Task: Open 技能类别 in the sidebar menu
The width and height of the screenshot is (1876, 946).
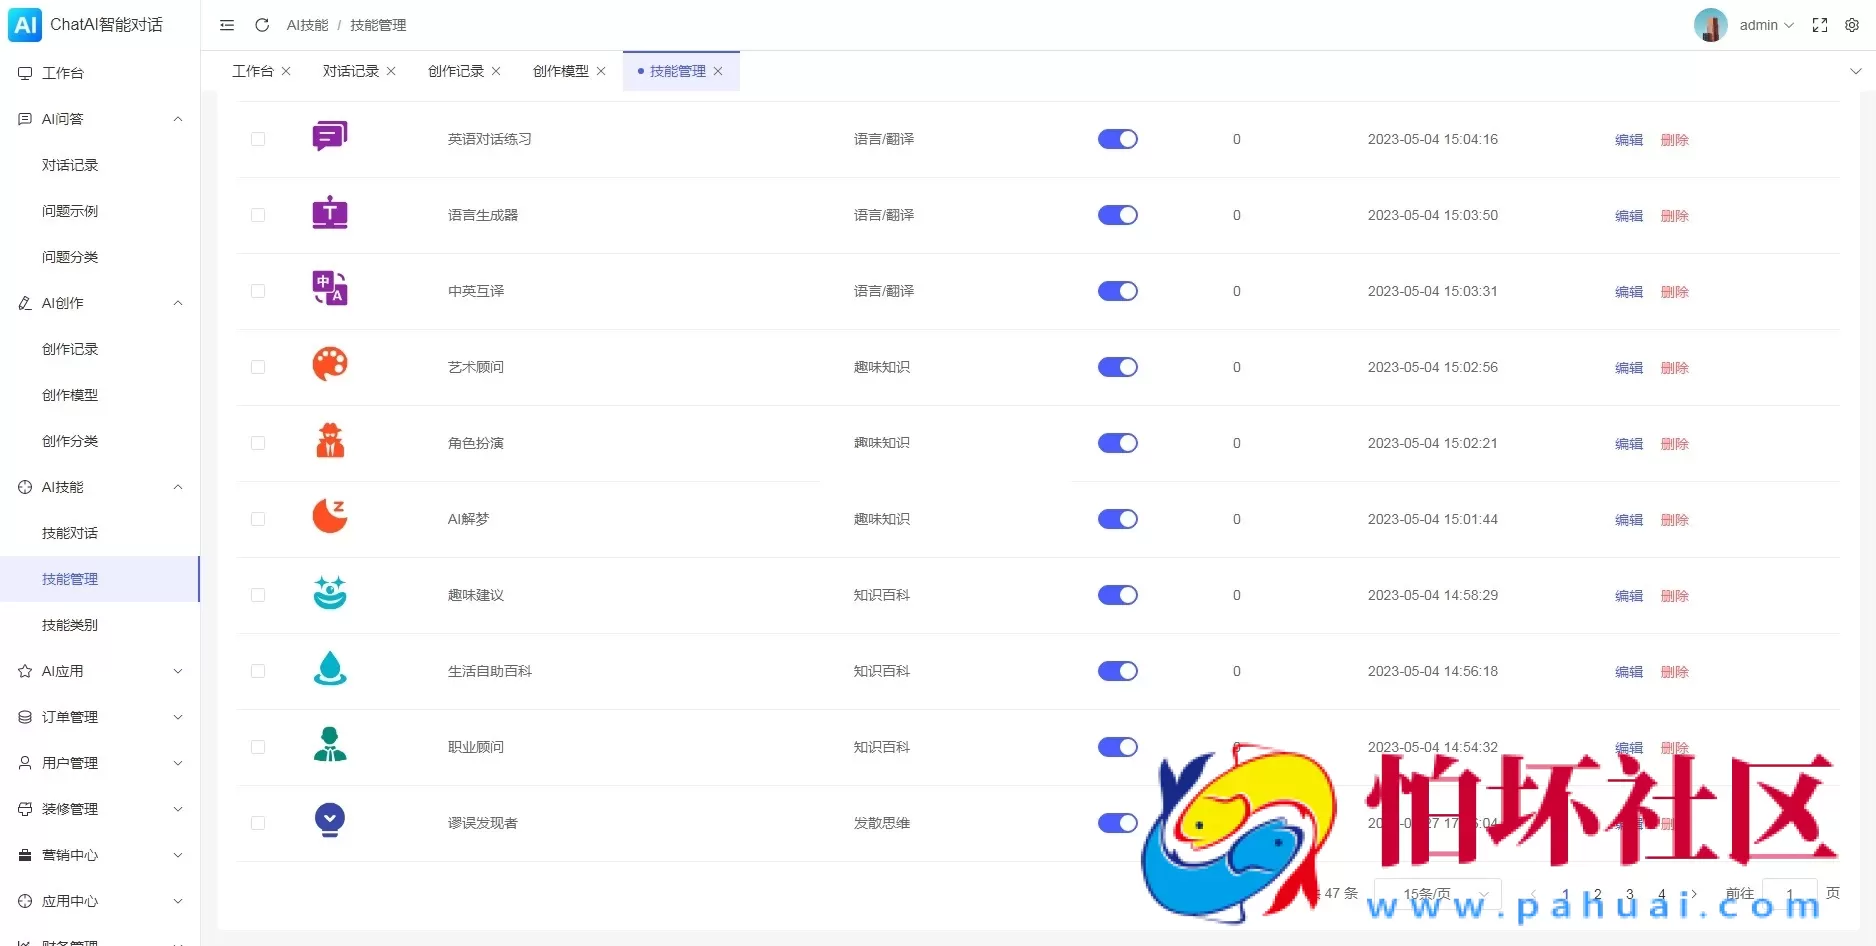Action: pyautogui.click(x=69, y=624)
